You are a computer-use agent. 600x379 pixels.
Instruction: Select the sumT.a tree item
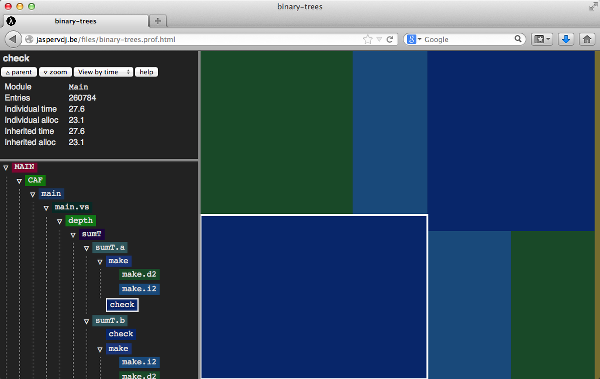click(x=110, y=248)
